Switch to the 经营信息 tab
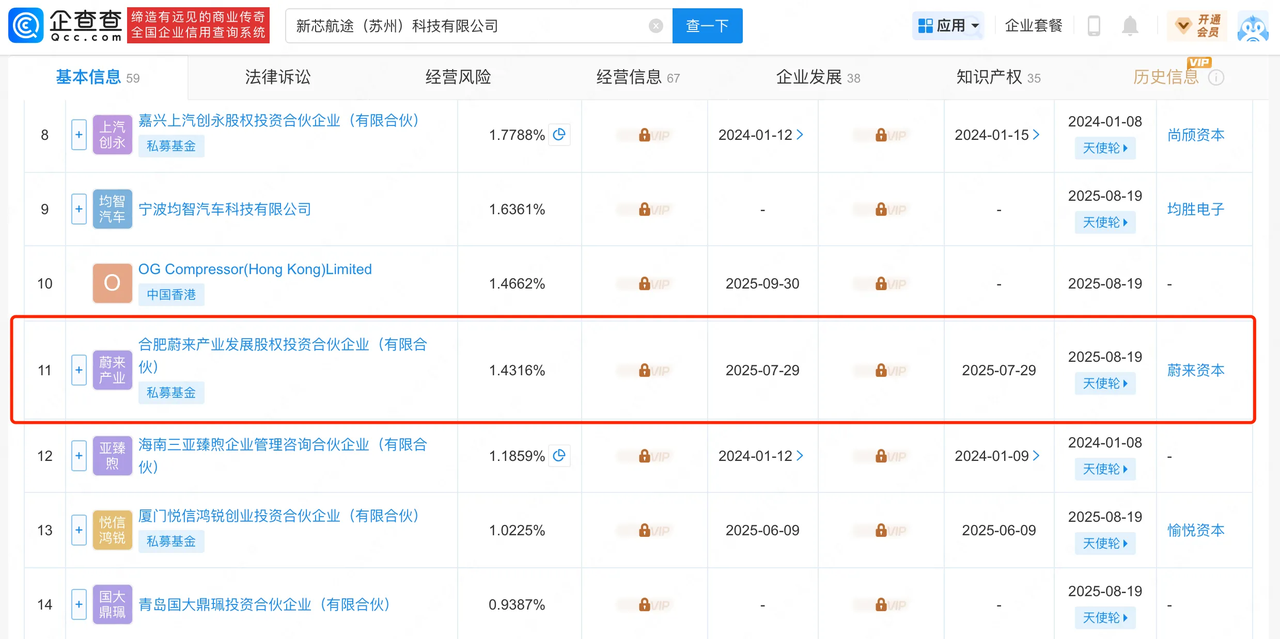 point(638,77)
